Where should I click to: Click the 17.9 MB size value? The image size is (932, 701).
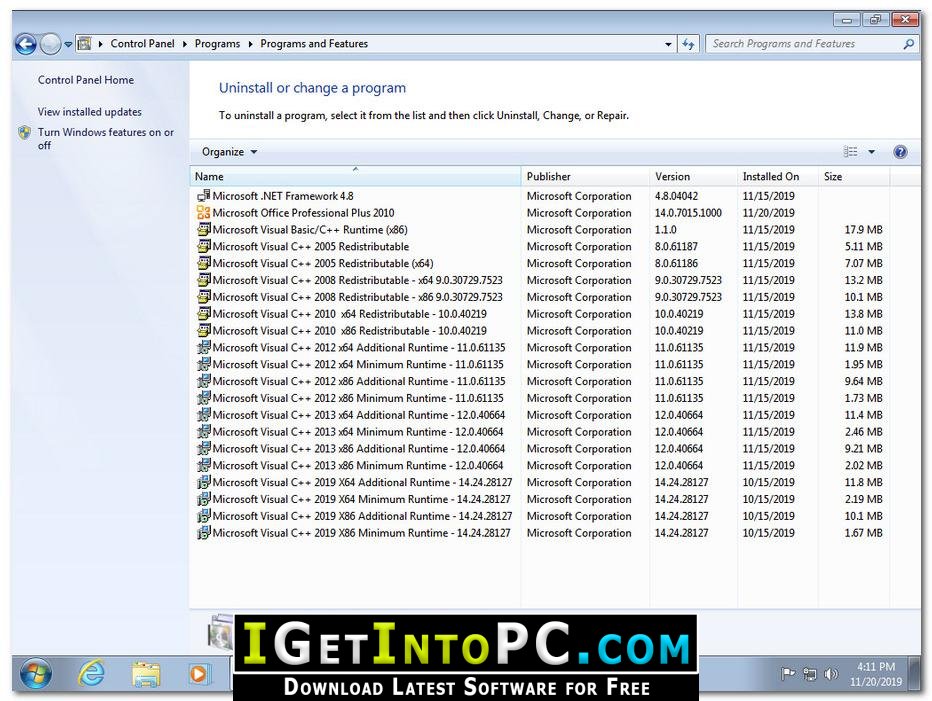[864, 230]
